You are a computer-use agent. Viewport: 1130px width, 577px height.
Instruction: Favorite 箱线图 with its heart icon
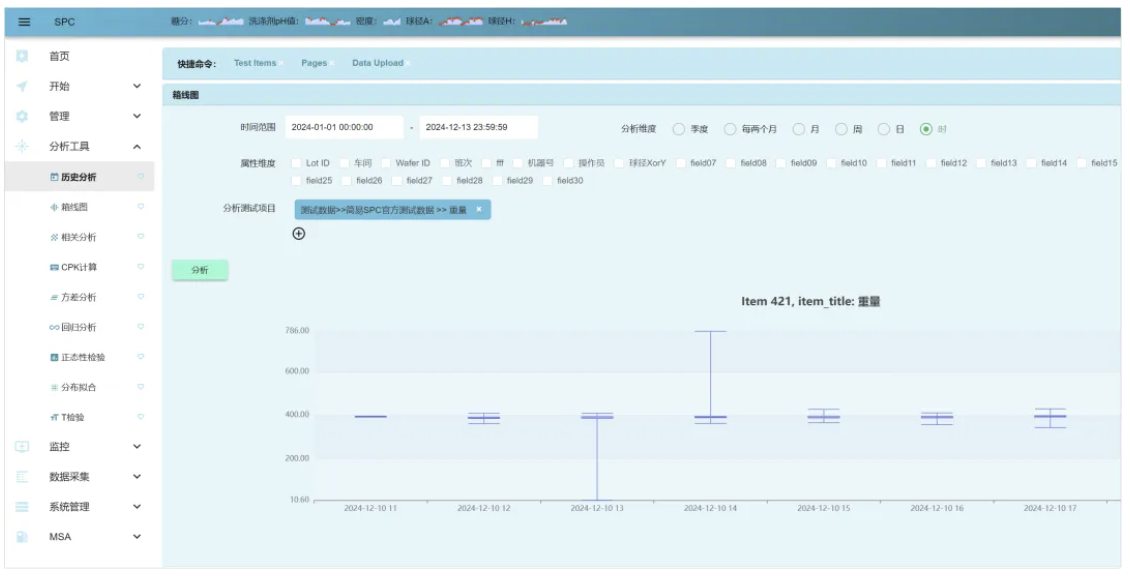(141, 207)
